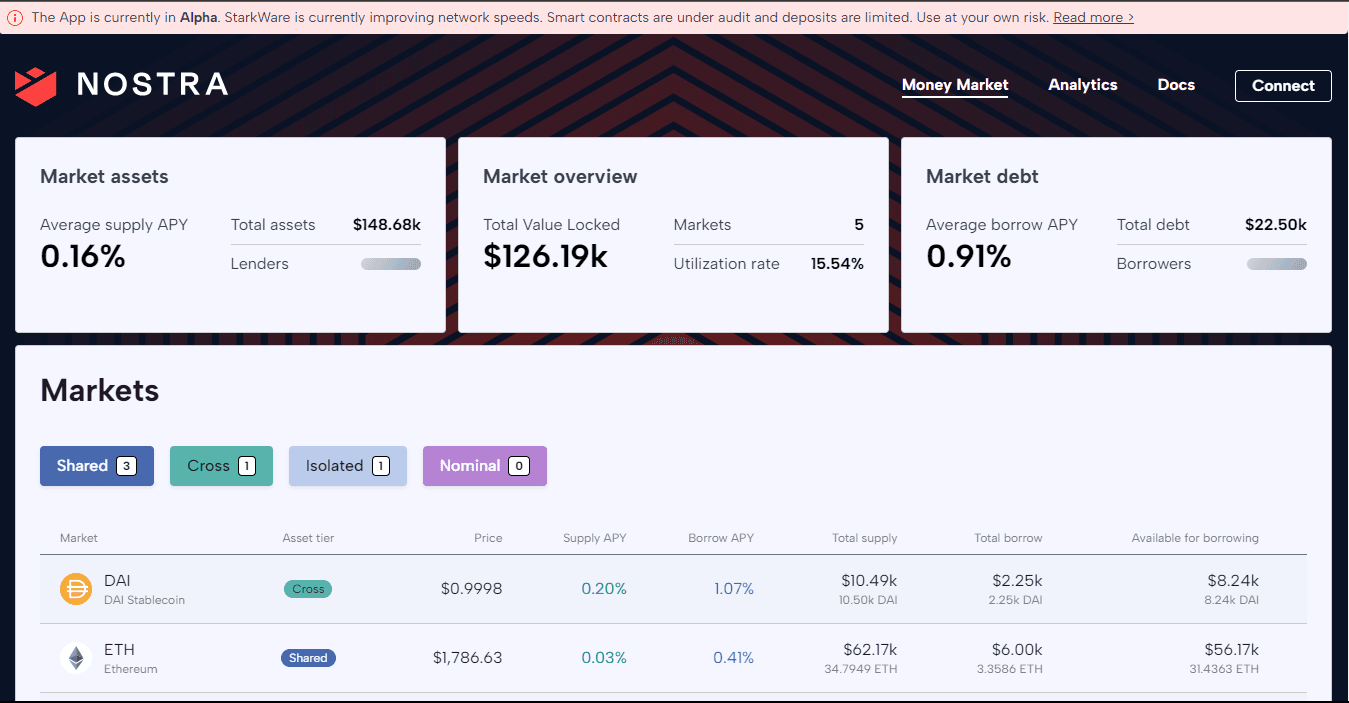Open the Docs page
Screen dimensions: 1349x703
click(x=1176, y=85)
